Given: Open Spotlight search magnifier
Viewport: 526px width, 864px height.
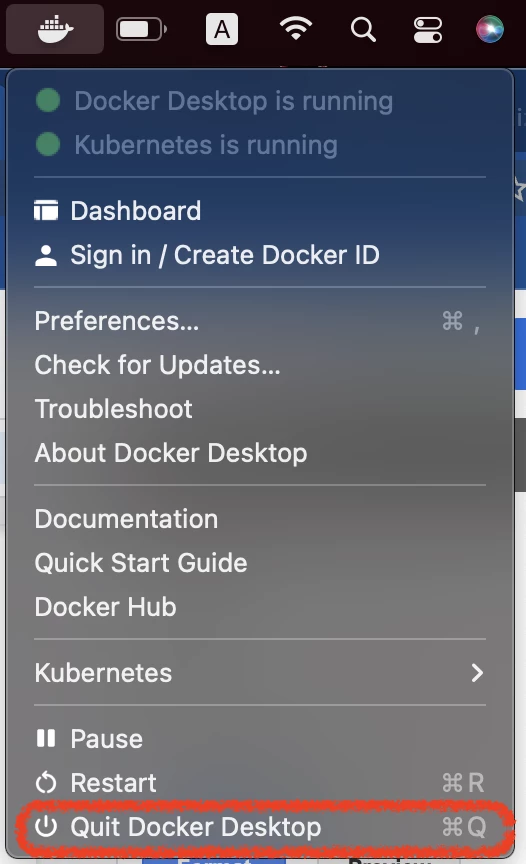Looking at the screenshot, I should (x=363, y=29).
